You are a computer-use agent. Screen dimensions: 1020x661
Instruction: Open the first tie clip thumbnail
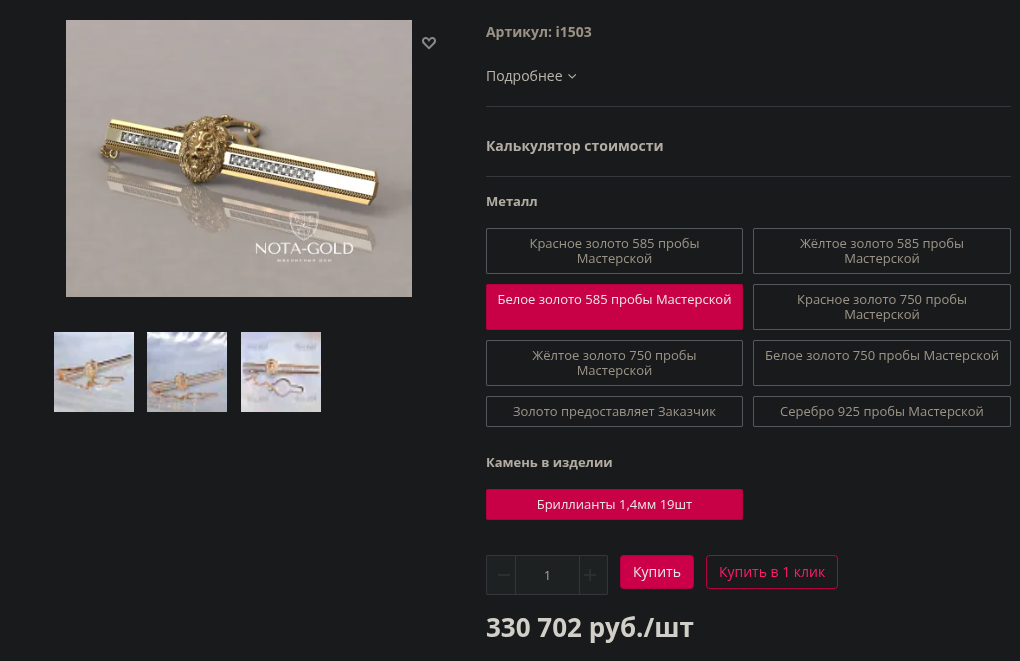[x=94, y=372]
